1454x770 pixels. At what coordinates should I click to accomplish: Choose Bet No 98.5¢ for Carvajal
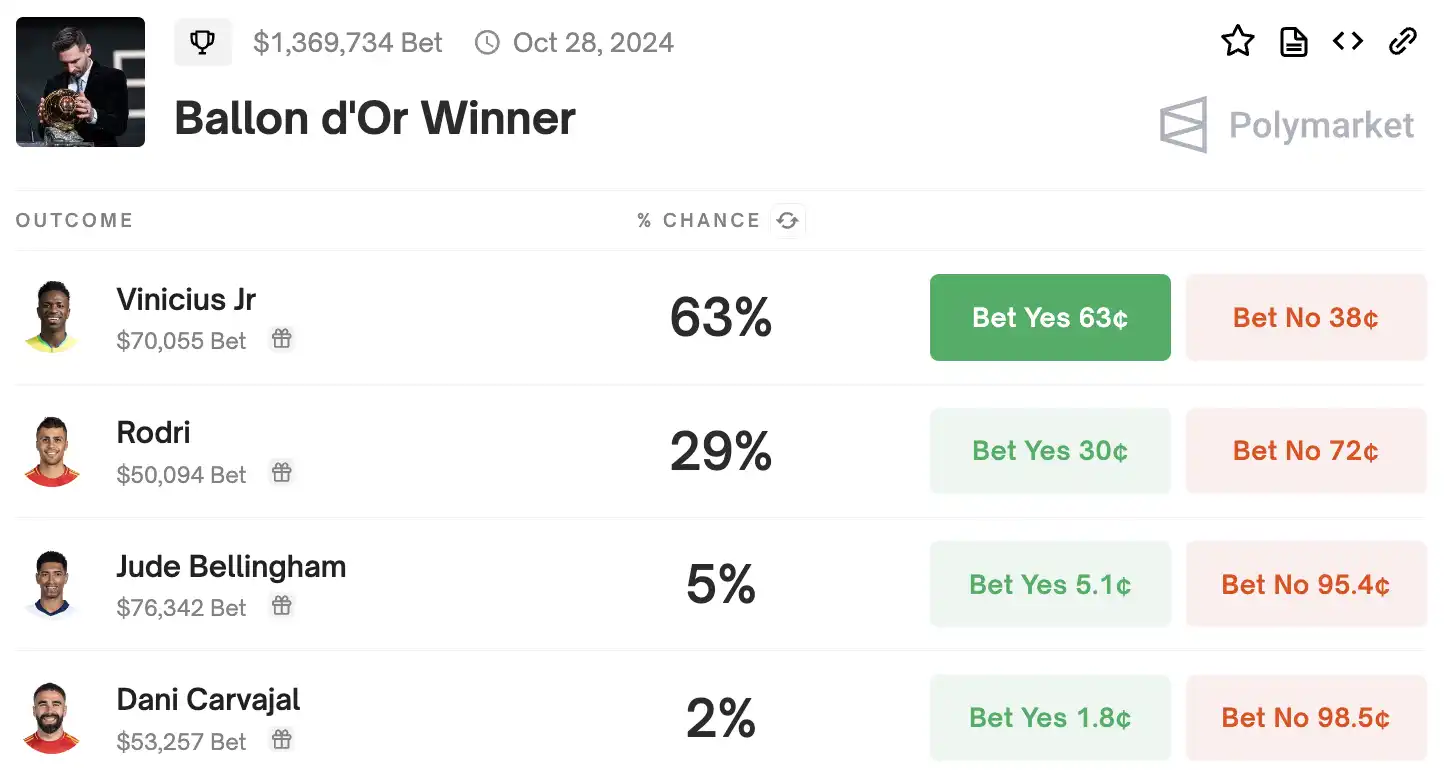(x=1306, y=718)
